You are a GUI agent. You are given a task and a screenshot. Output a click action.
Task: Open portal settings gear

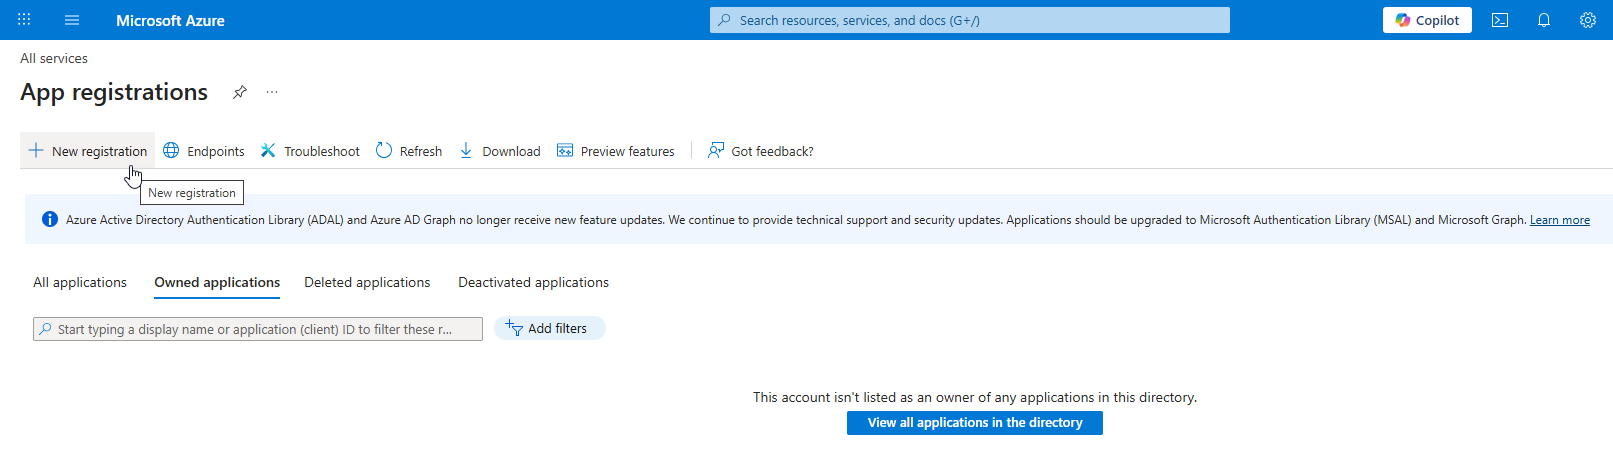1588,20
